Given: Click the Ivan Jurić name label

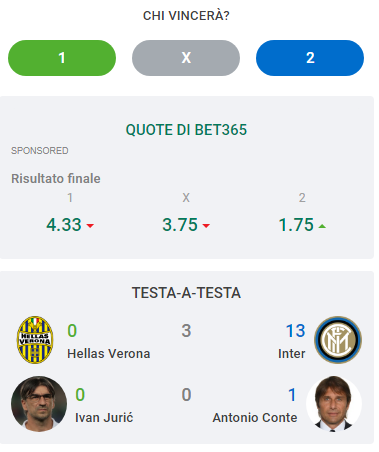Looking at the screenshot, I should click(x=104, y=418).
